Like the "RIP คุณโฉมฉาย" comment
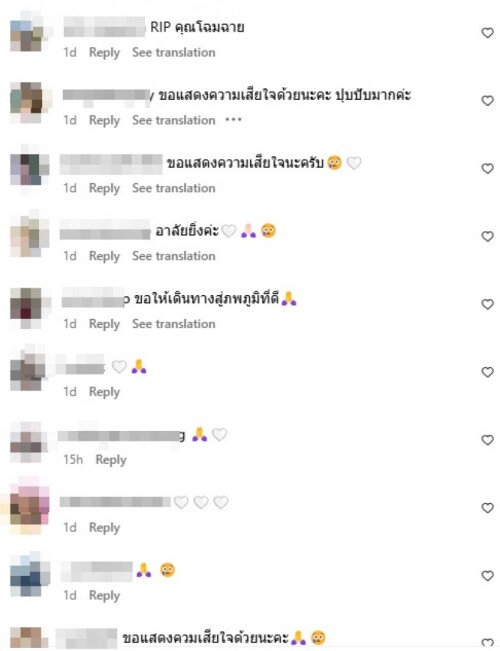Screen dimensions: 500x651 click(487, 33)
